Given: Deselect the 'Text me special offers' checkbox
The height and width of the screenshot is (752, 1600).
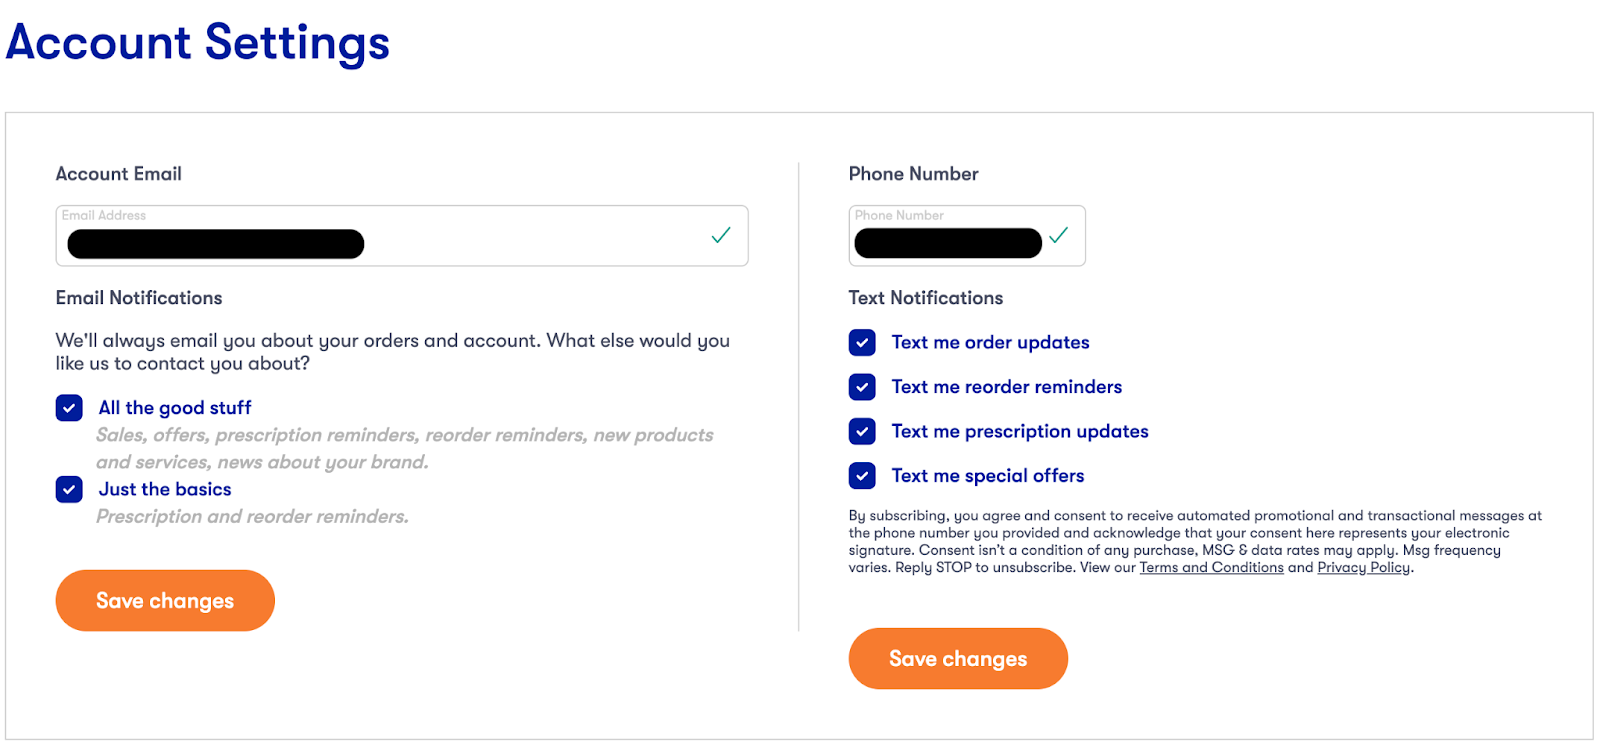Looking at the screenshot, I should pyautogui.click(x=862, y=476).
